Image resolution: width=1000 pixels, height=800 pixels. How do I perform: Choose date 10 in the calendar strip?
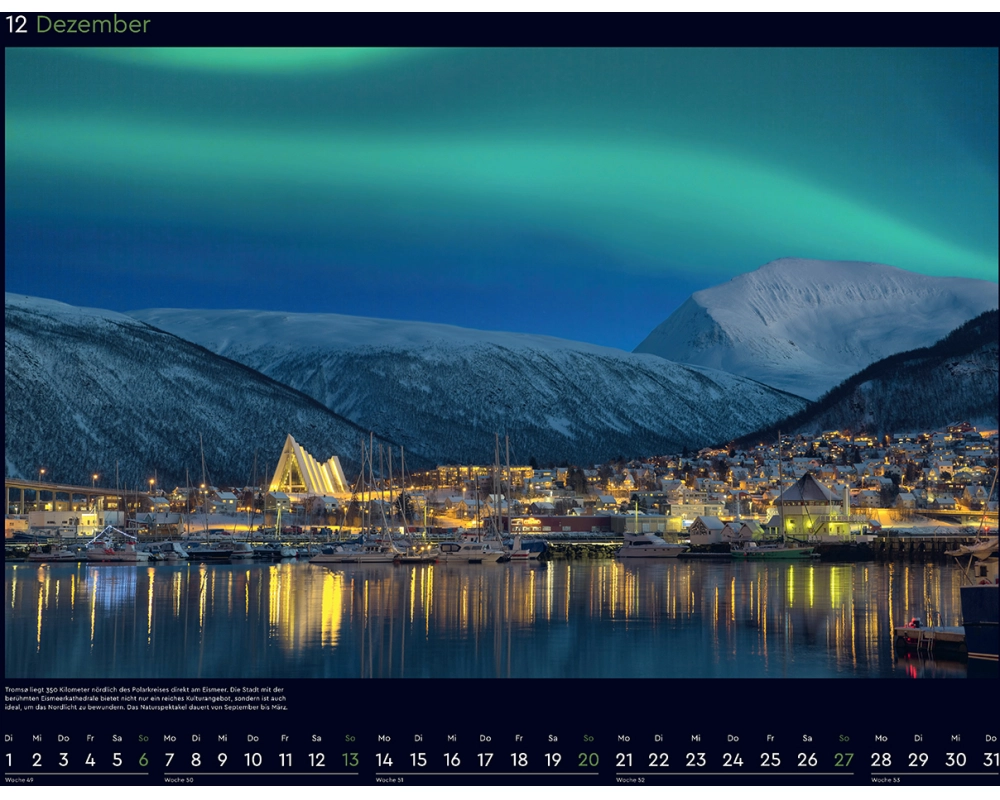[253, 760]
